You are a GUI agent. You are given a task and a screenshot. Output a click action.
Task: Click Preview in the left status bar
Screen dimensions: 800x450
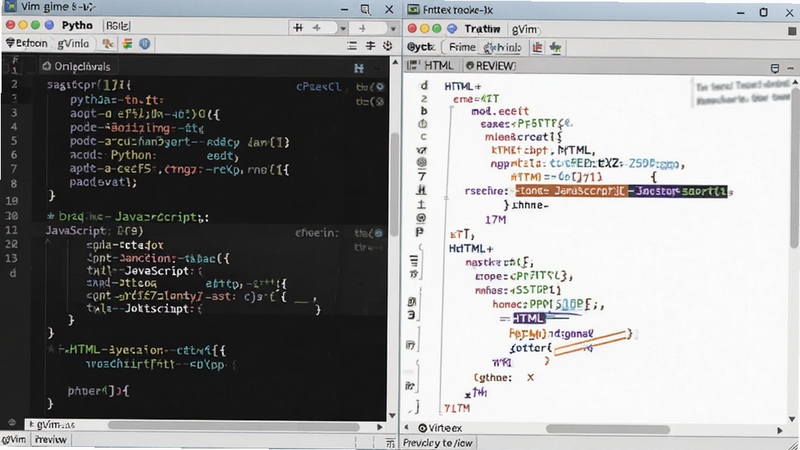tap(51, 439)
